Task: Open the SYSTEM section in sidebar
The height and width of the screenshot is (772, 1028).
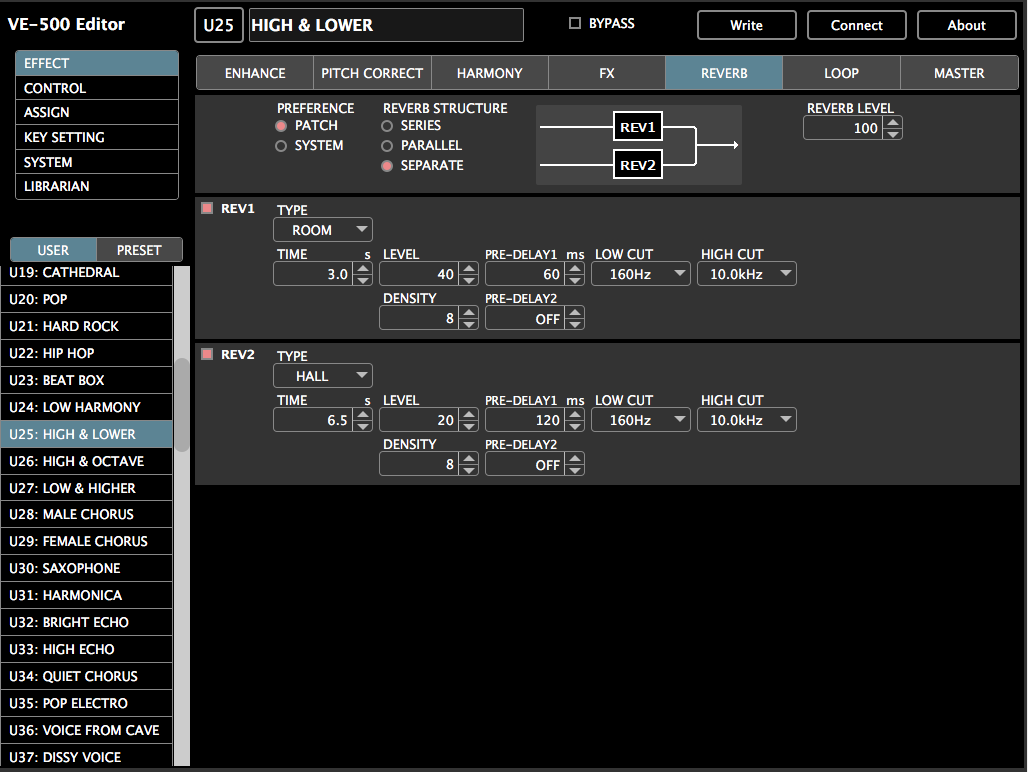Action: coord(97,162)
